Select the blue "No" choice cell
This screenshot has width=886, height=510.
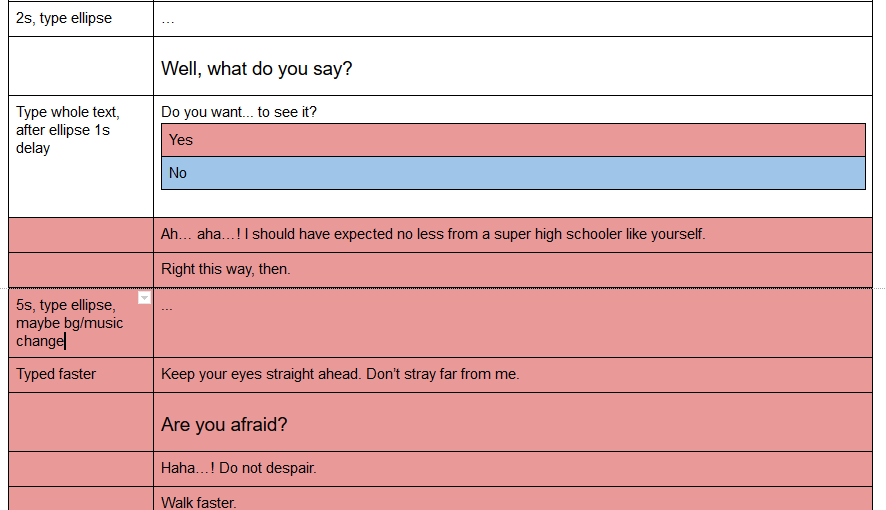click(512, 173)
